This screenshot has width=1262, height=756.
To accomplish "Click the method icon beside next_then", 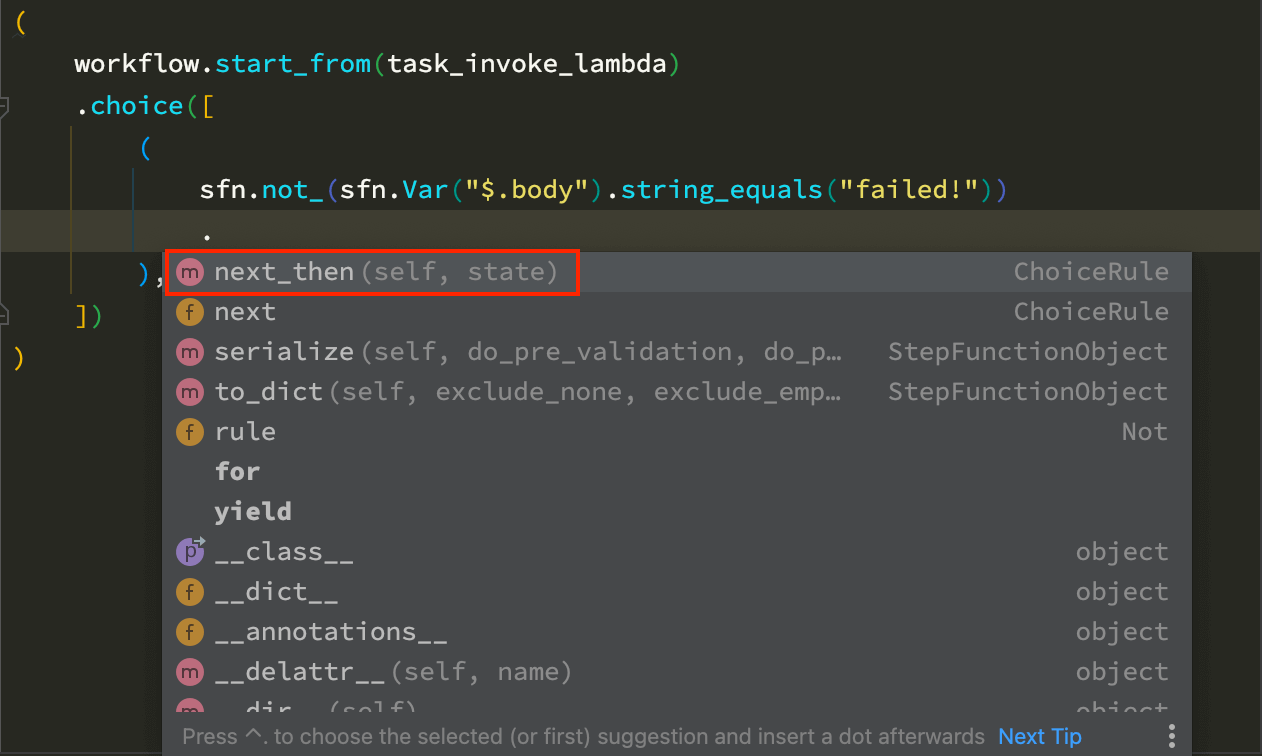I will coord(189,272).
